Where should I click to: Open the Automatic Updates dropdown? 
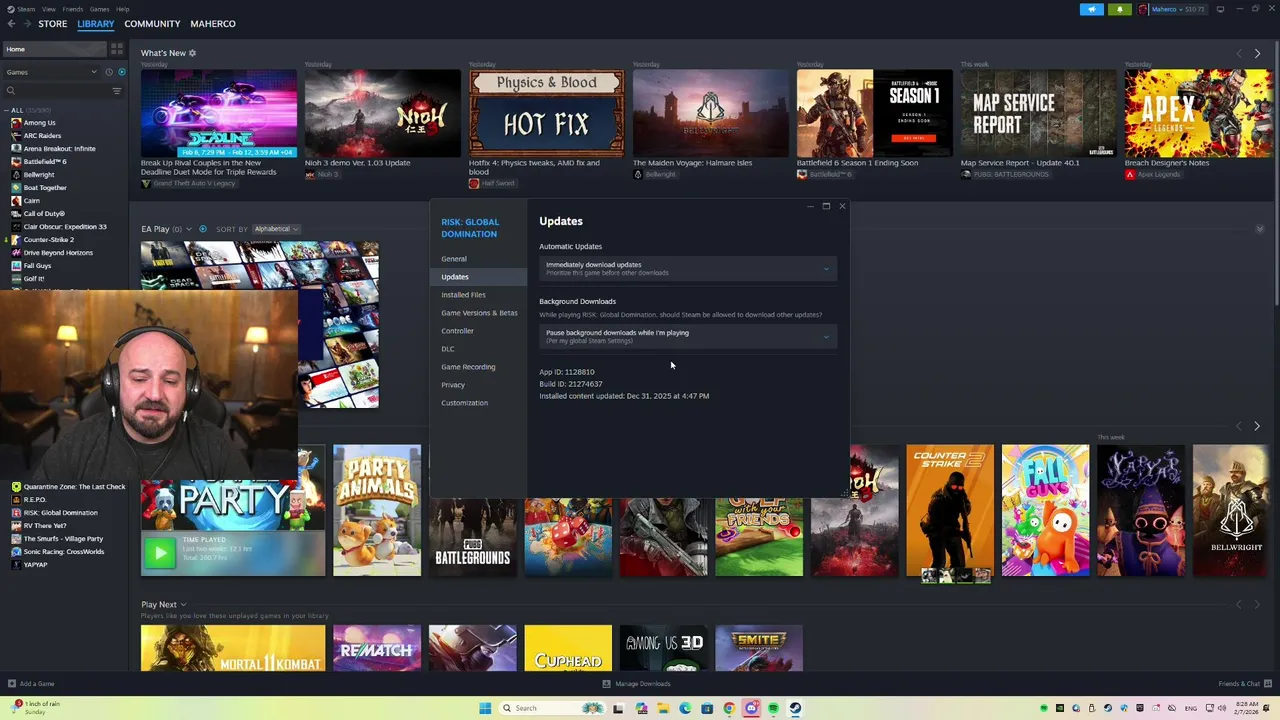click(688, 268)
